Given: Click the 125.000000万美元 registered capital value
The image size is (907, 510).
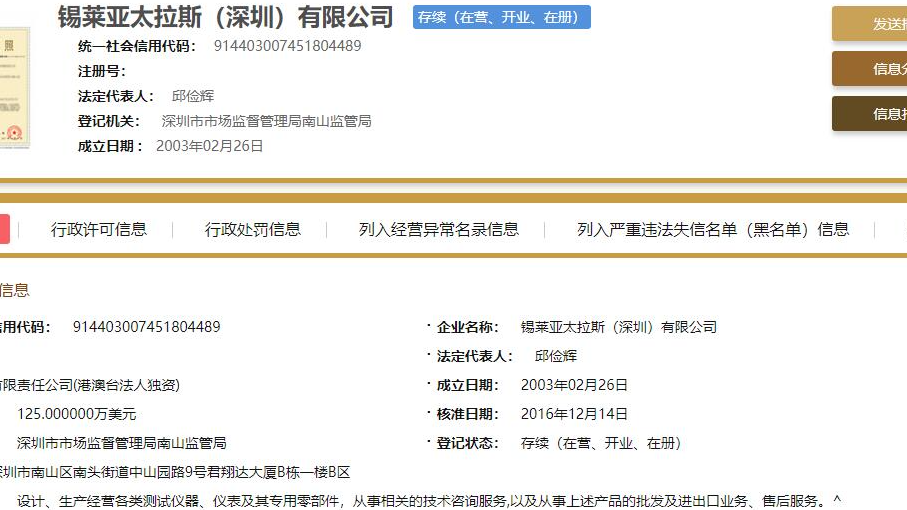Looking at the screenshot, I should (x=76, y=414).
